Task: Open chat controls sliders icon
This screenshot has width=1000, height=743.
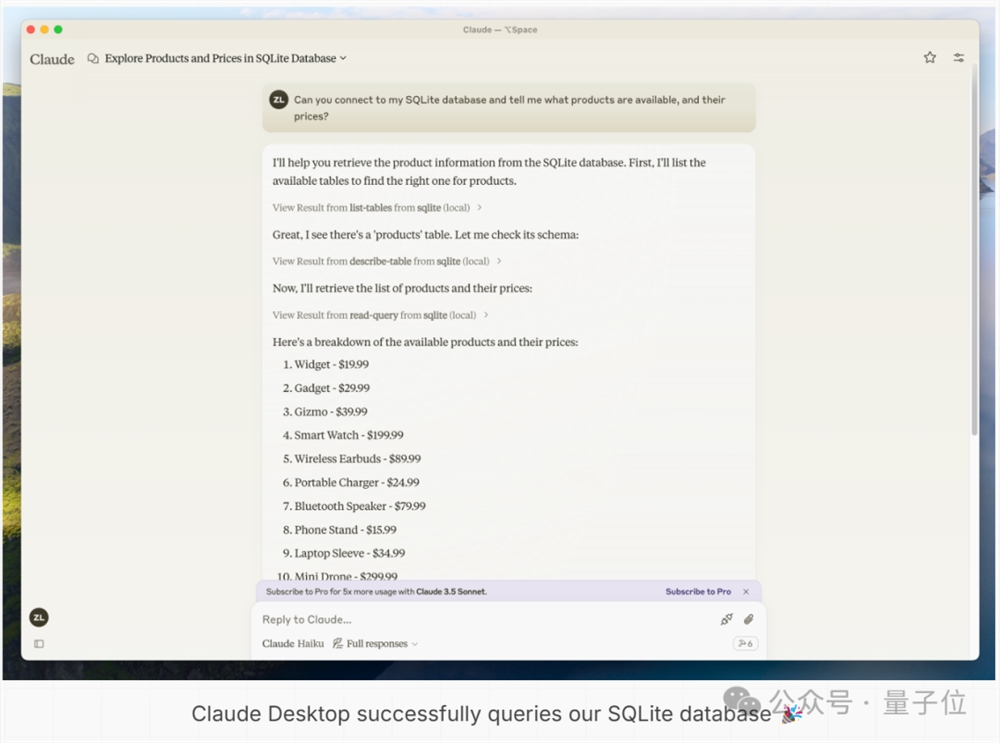Action: point(959,57)
